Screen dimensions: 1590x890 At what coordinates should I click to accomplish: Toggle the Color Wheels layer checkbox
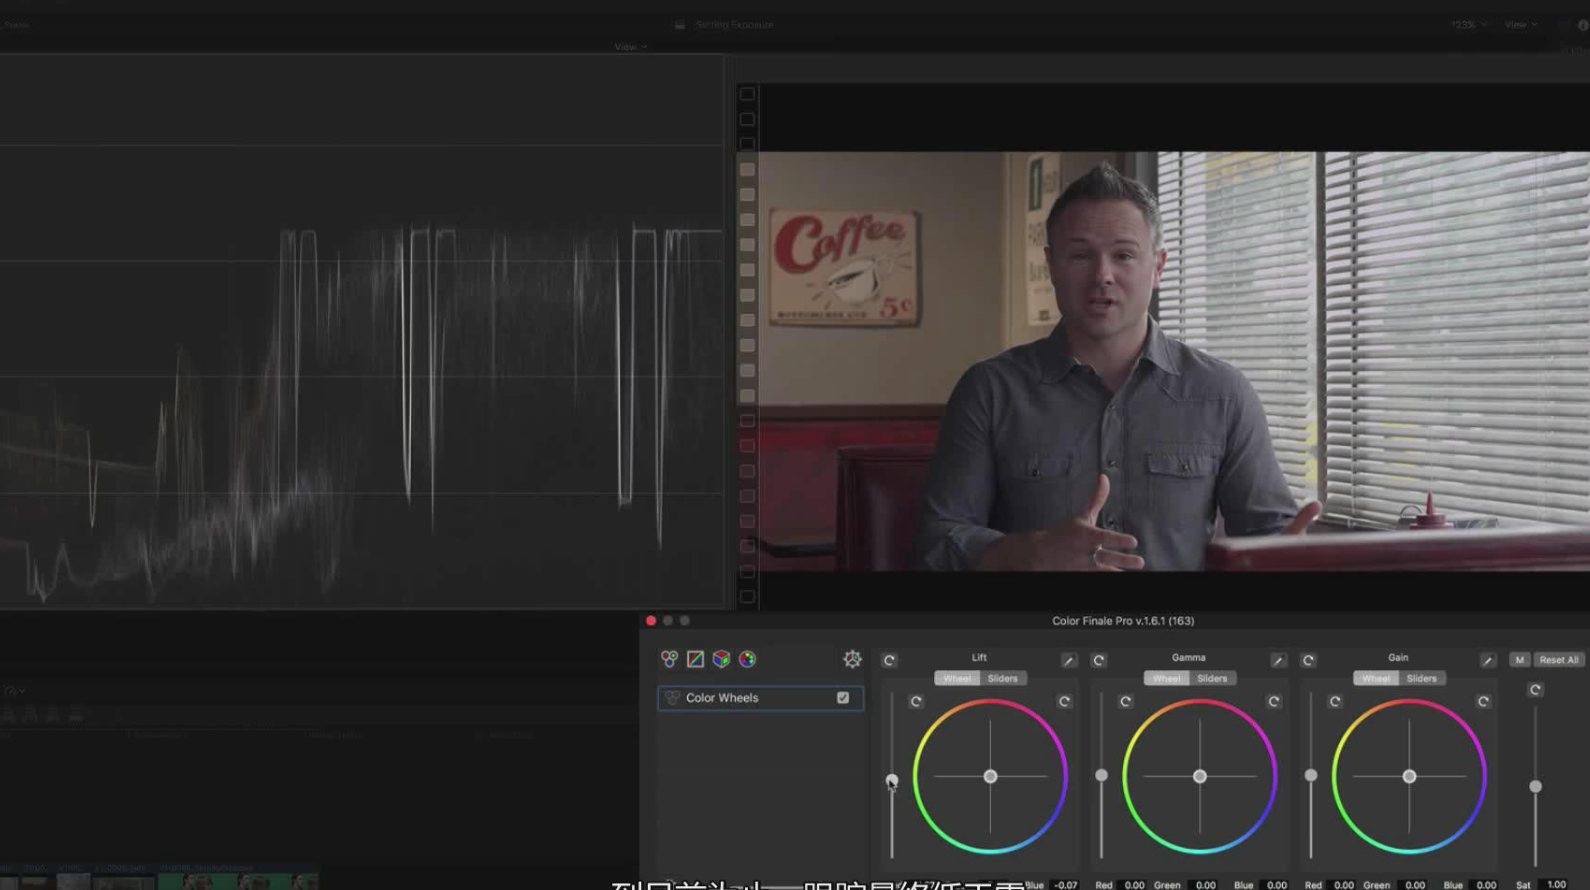843,698
